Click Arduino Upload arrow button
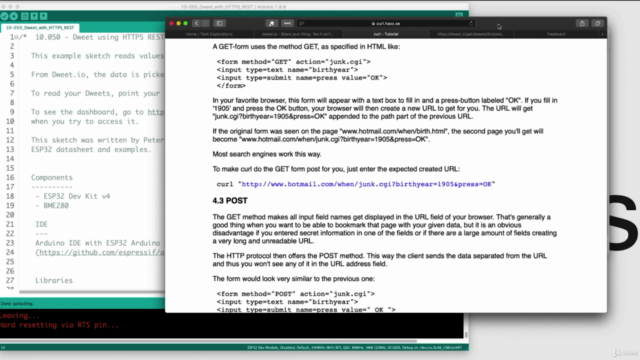The width and height of the screenshot is (640, 360). click(14, 16)
